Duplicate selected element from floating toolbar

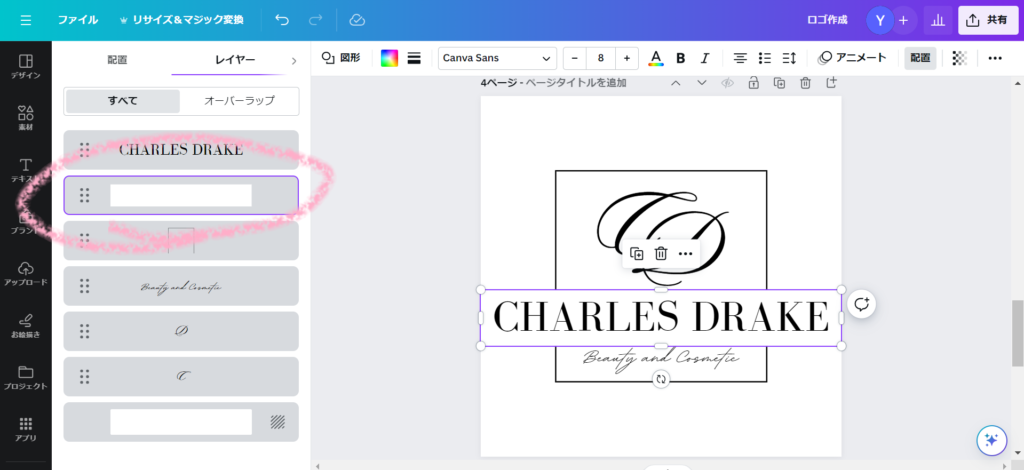[637, 254]
